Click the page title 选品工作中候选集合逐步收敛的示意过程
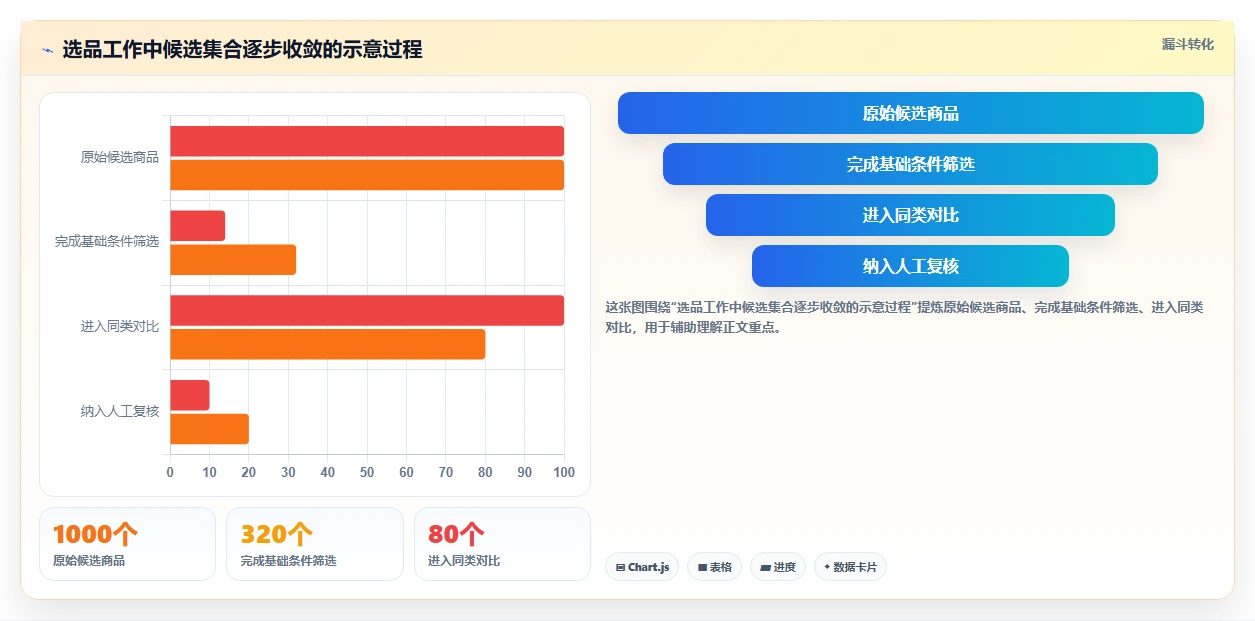This screenshot has width=1255, height=621. [242, 49]
